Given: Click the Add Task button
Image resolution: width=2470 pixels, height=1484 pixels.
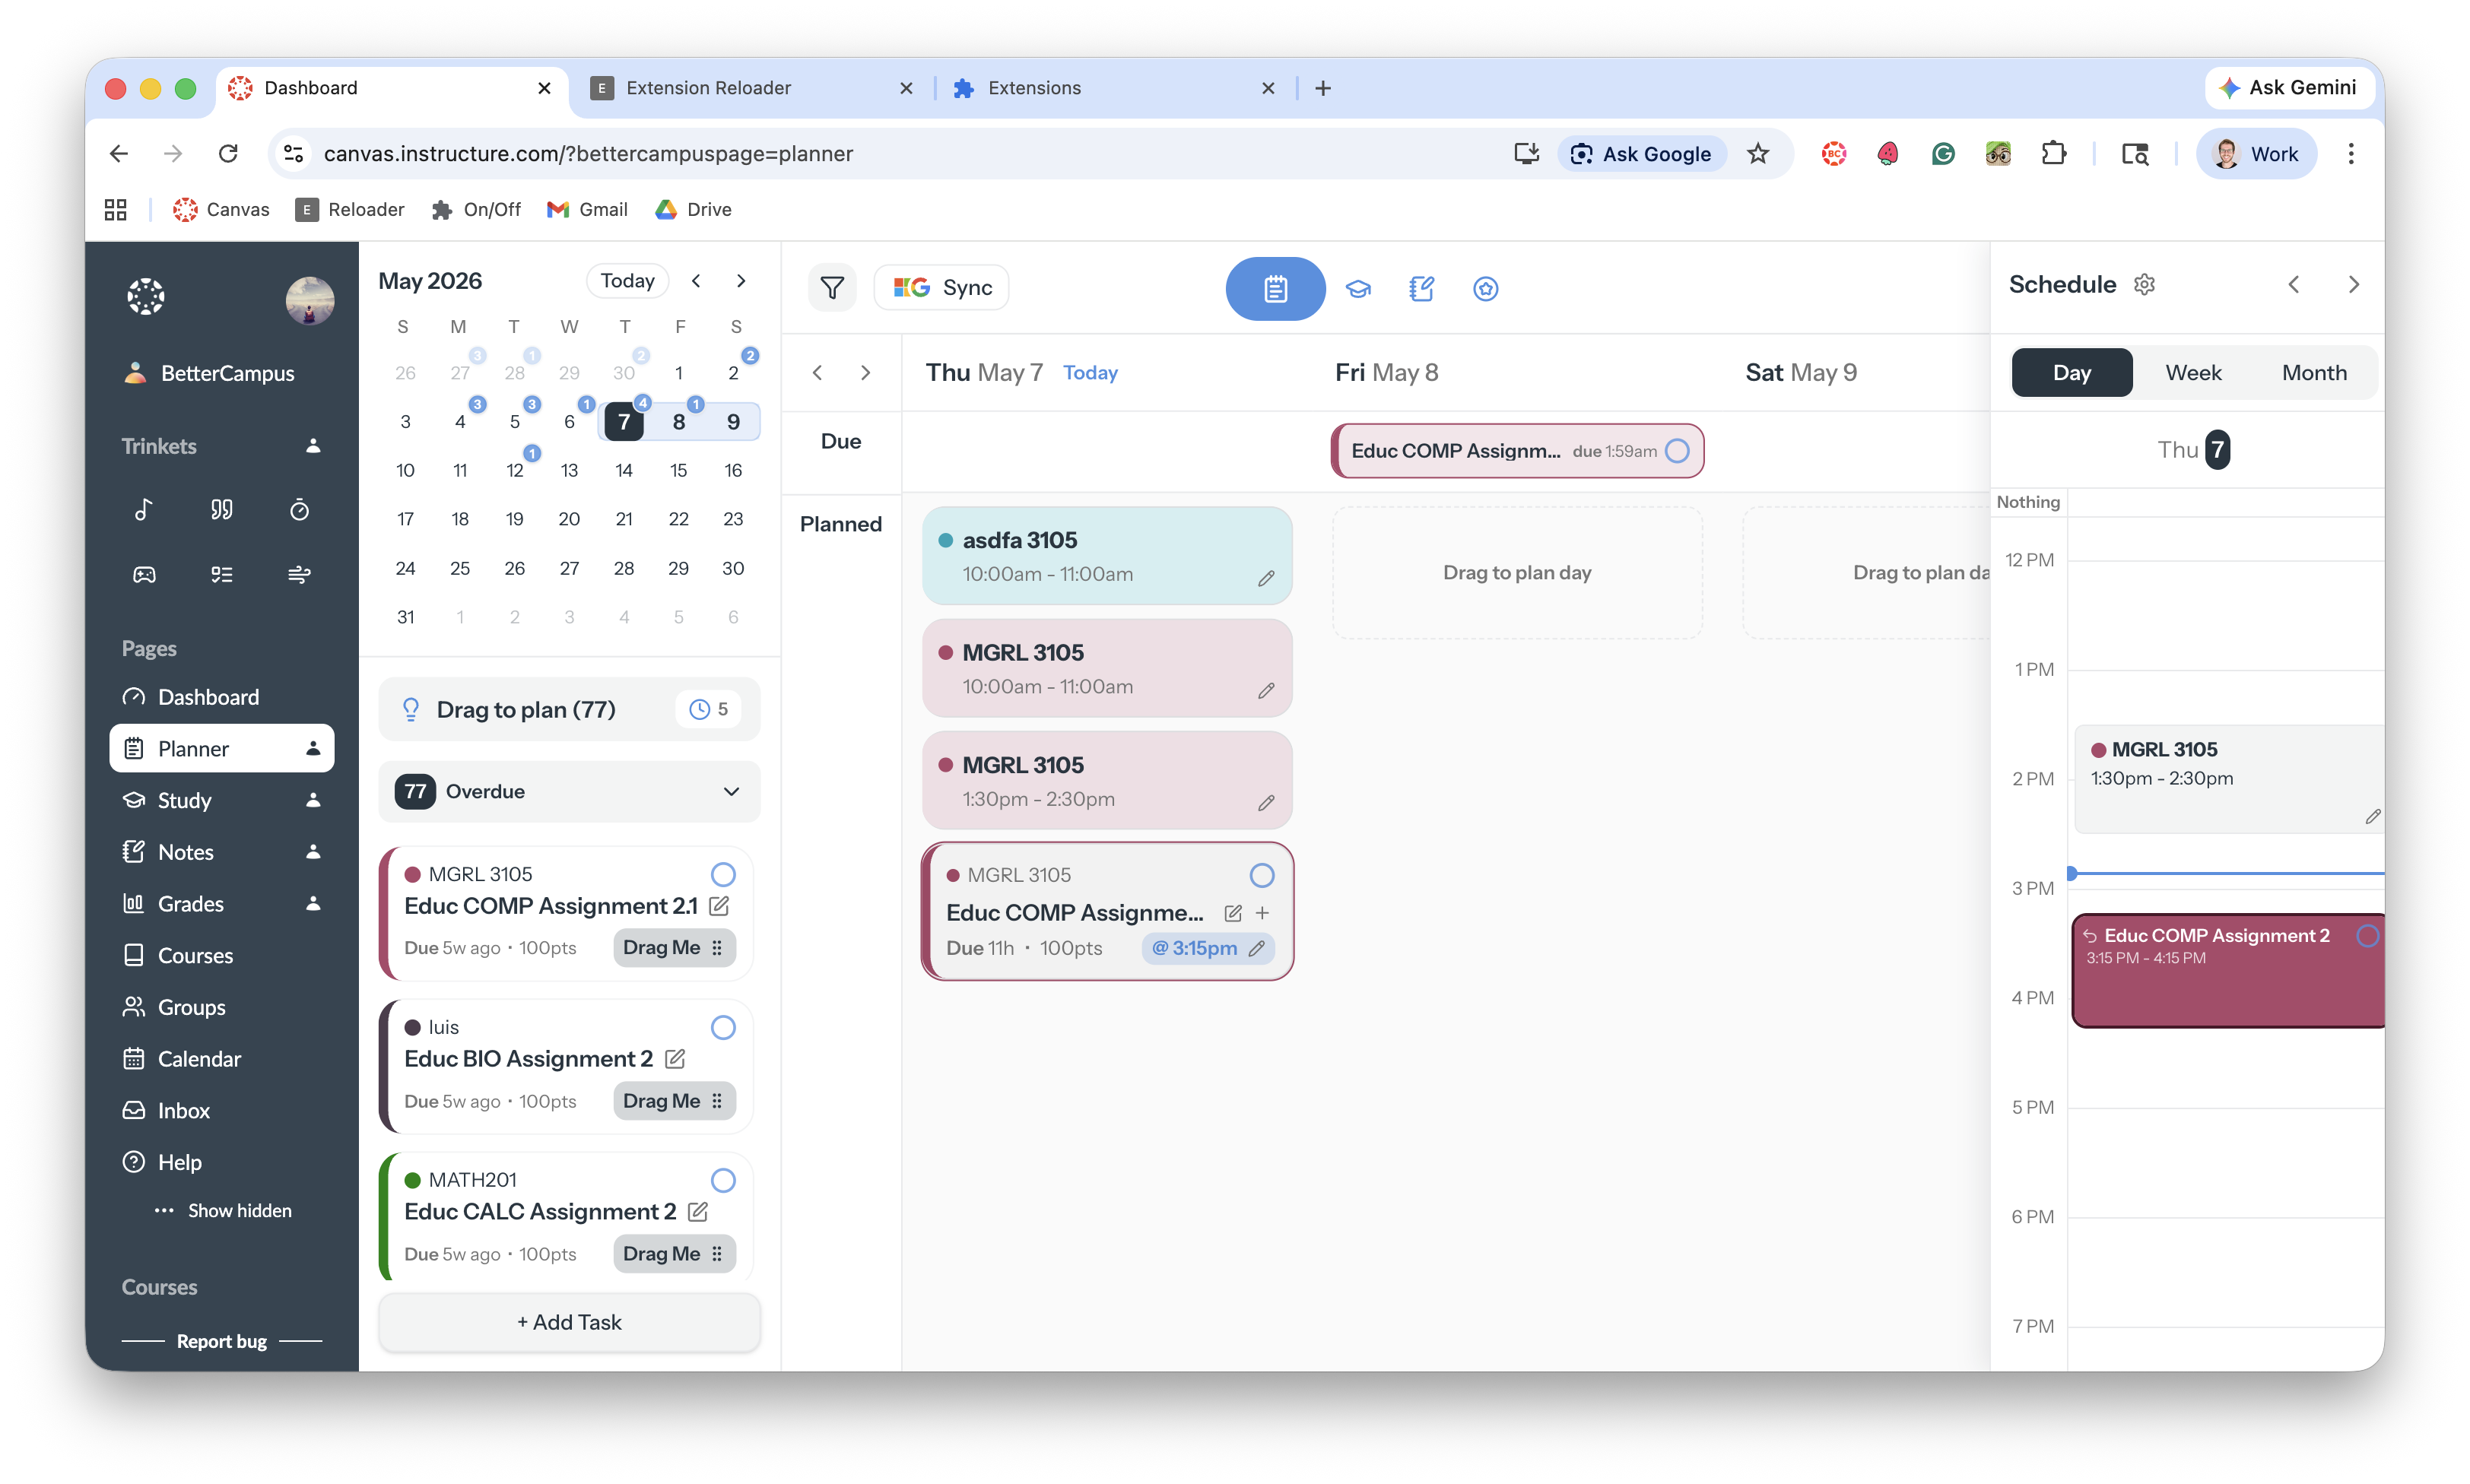Looking at the screenshot, I should [x=569, y=1322].
